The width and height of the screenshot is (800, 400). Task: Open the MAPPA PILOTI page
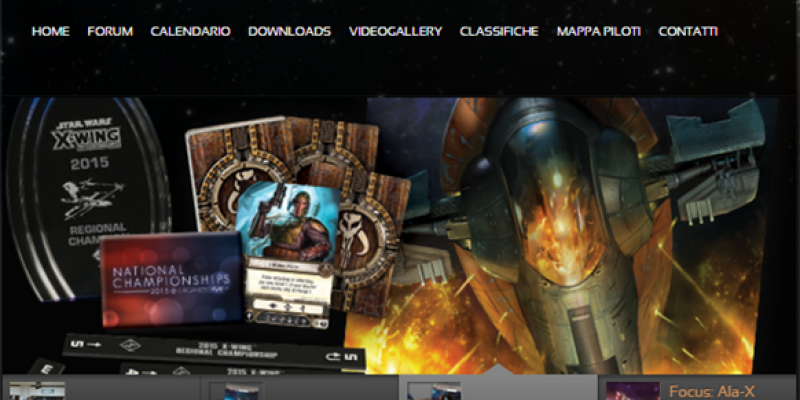[x=598, y=32]
